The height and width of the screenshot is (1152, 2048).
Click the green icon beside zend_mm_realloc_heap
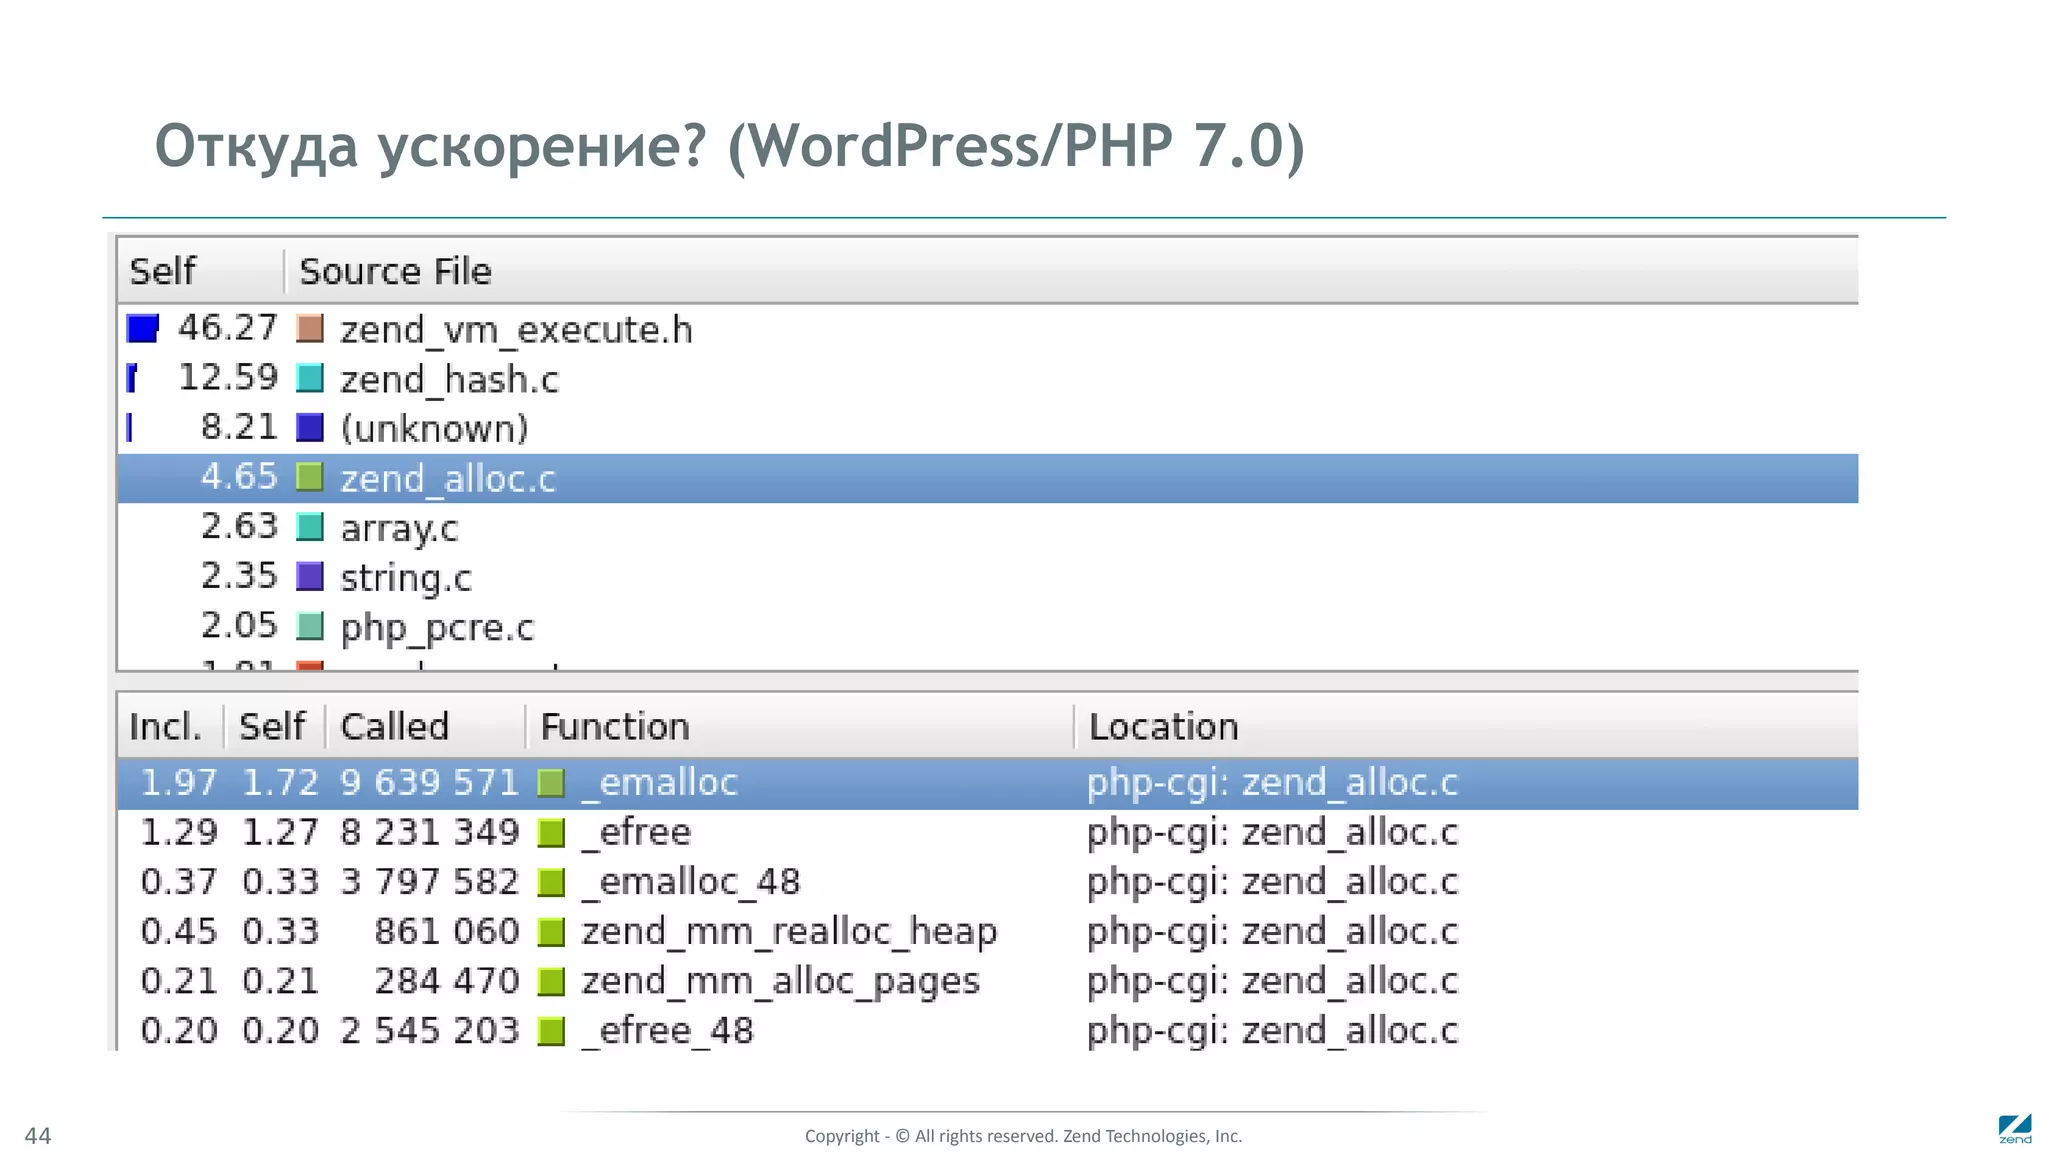click(x=551, y=932)
